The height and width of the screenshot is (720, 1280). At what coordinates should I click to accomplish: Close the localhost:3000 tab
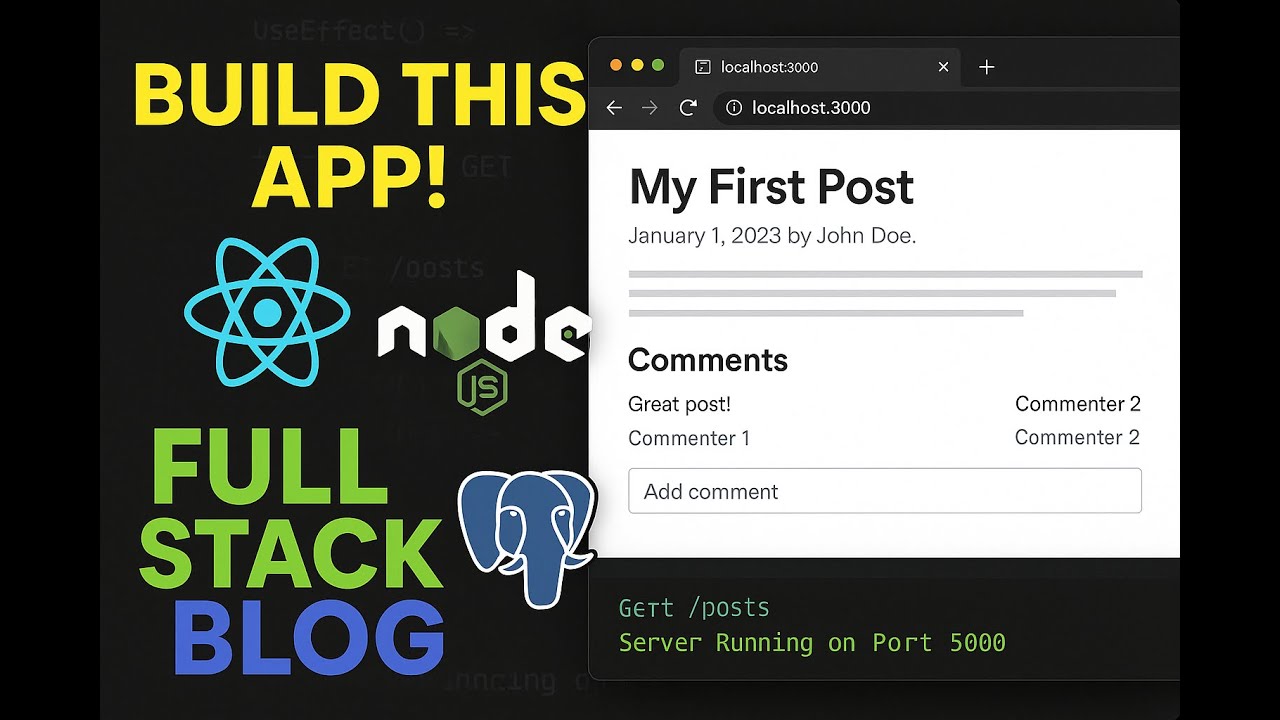[943, 67]
